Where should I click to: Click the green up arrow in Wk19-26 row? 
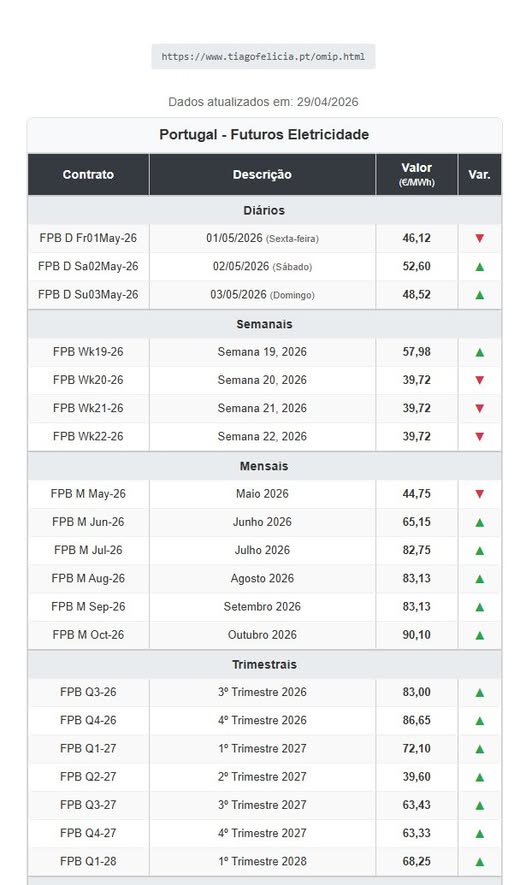479,352
